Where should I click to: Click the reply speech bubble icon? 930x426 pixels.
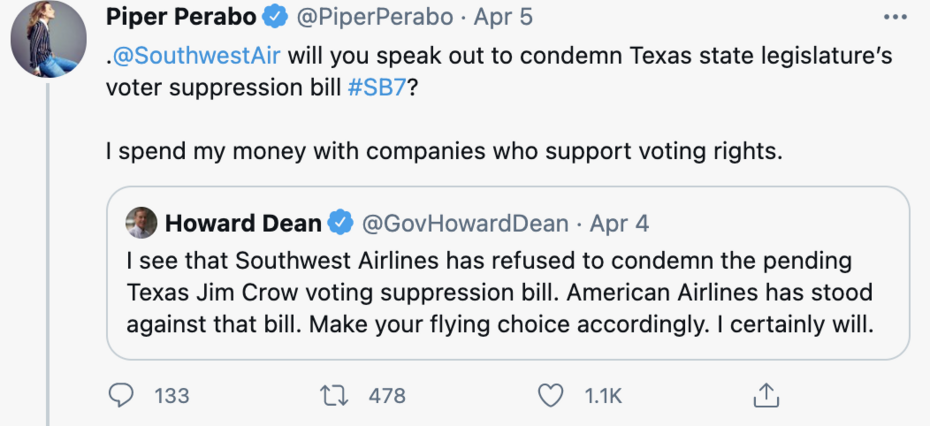pos(120,396)
